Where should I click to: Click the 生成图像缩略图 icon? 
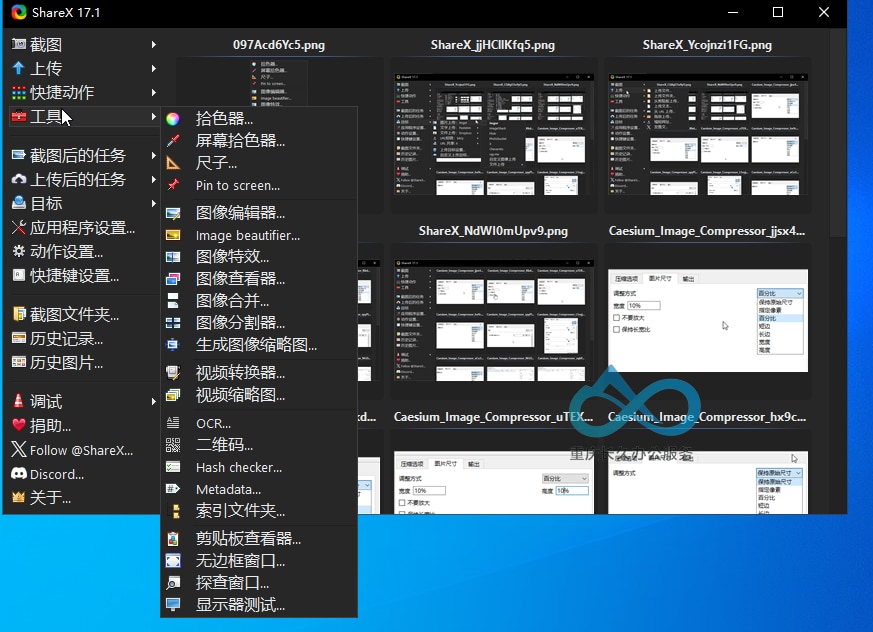coord(173,345)
